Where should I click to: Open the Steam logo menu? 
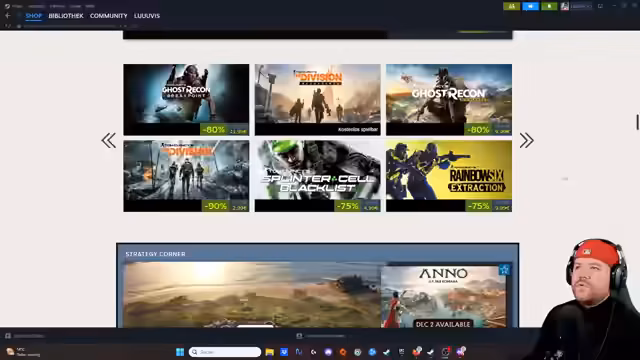7,6
